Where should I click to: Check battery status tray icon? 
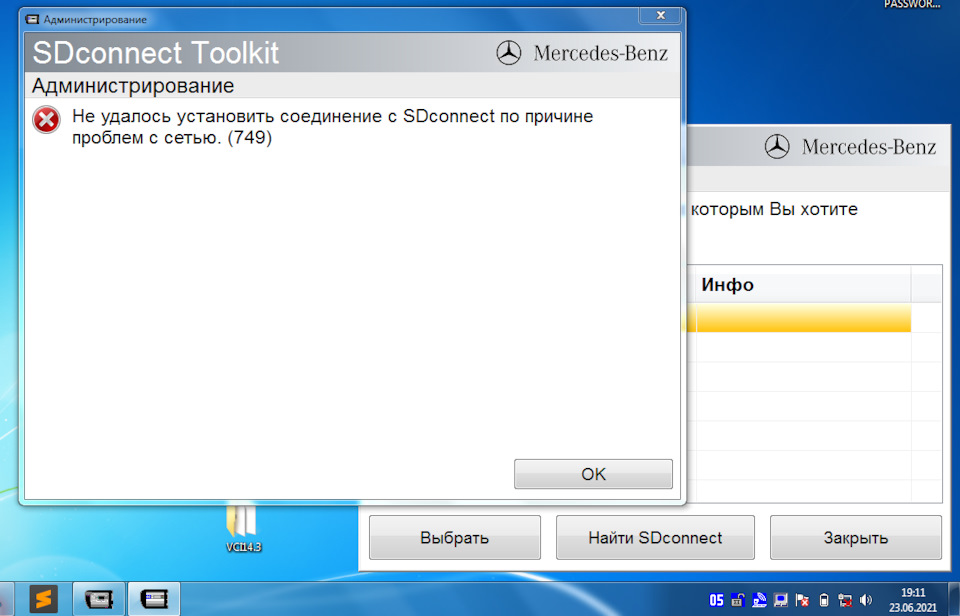(824, 600)
